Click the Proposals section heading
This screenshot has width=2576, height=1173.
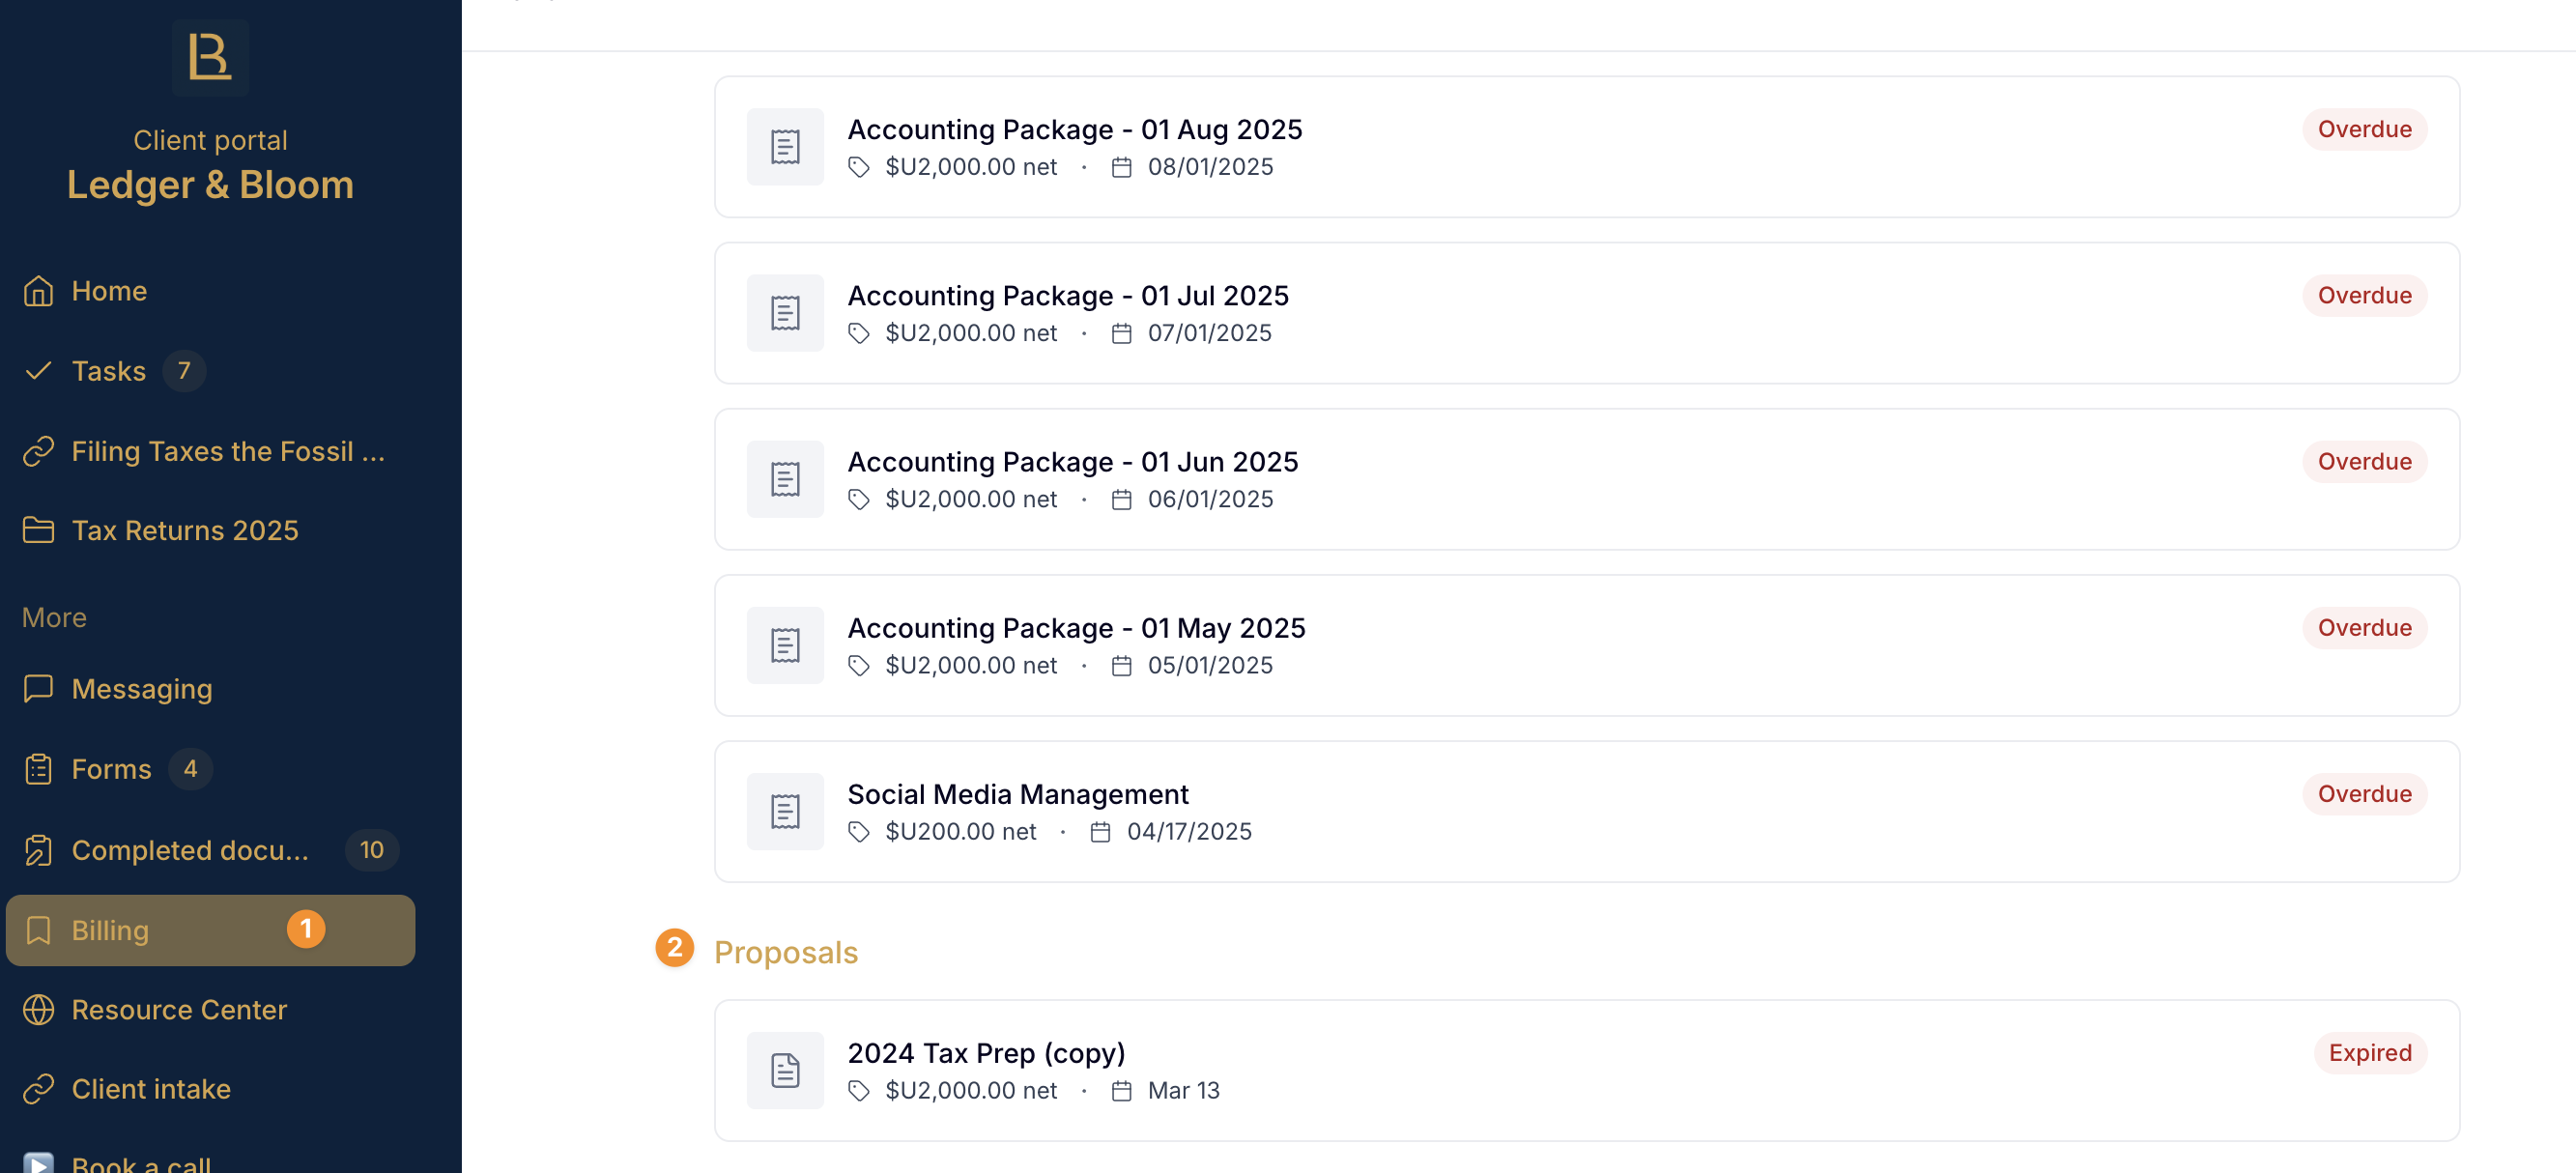click(x=786, y=952)
